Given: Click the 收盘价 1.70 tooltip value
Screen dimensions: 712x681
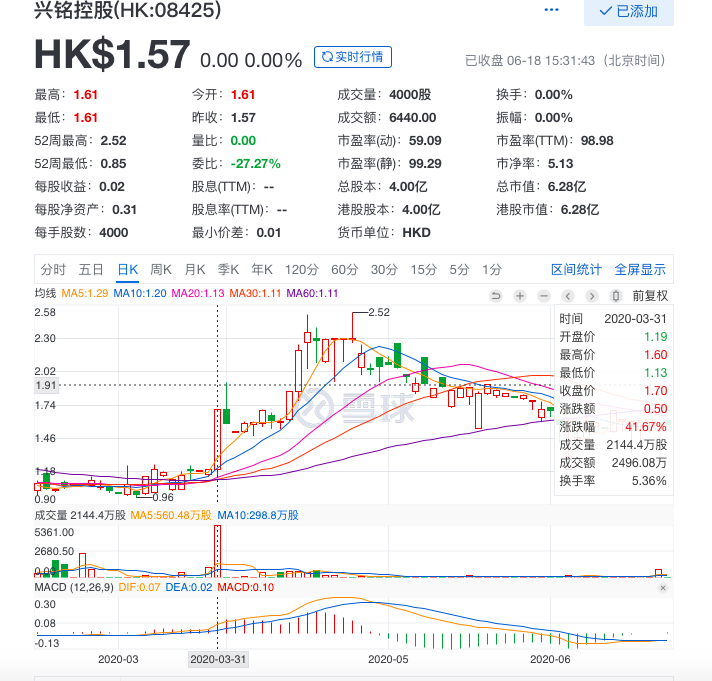Looking at the screenshot, I should [x=655, y=390].
